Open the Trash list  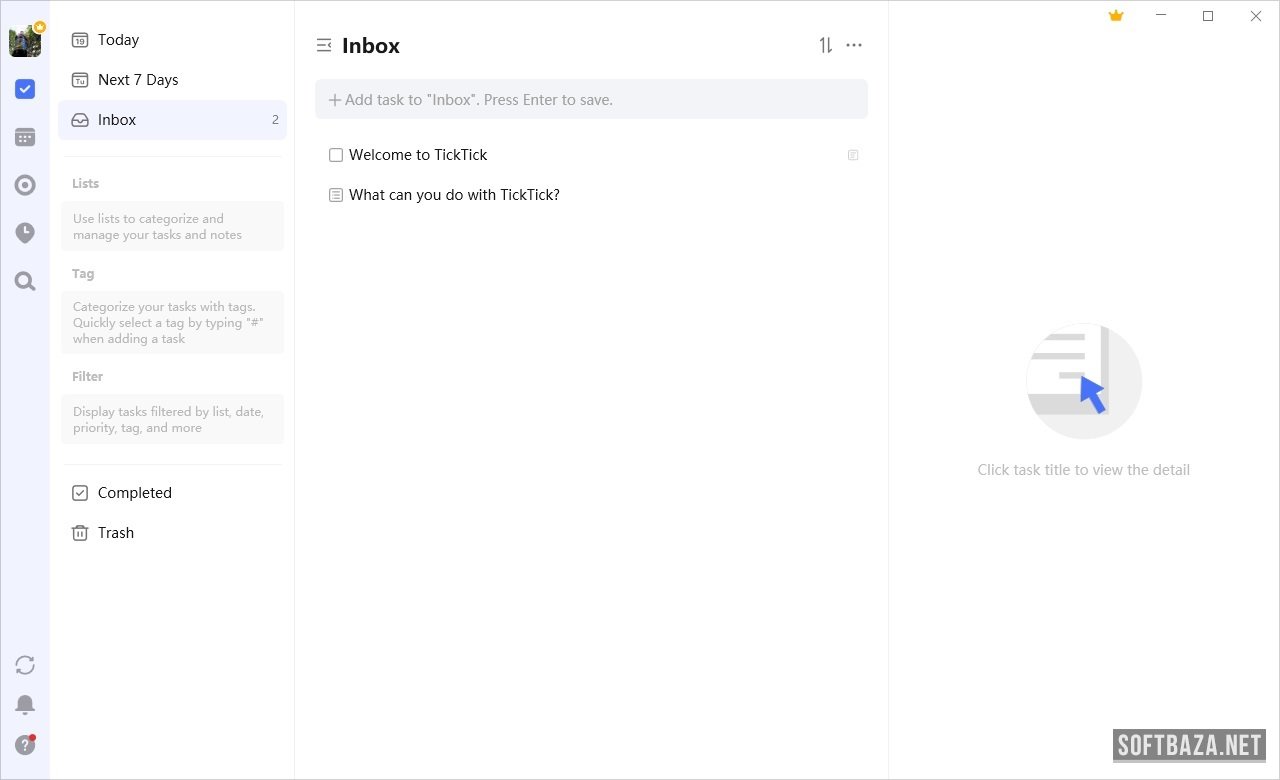[115, 533]
